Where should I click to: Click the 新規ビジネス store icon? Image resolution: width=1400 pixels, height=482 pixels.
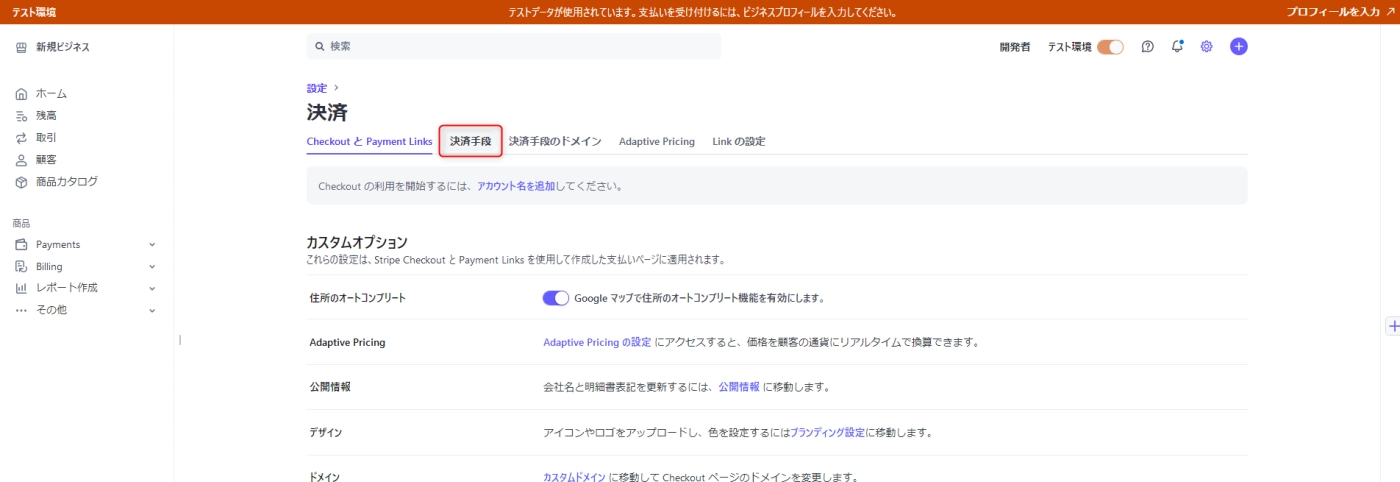tap(21, 47)
